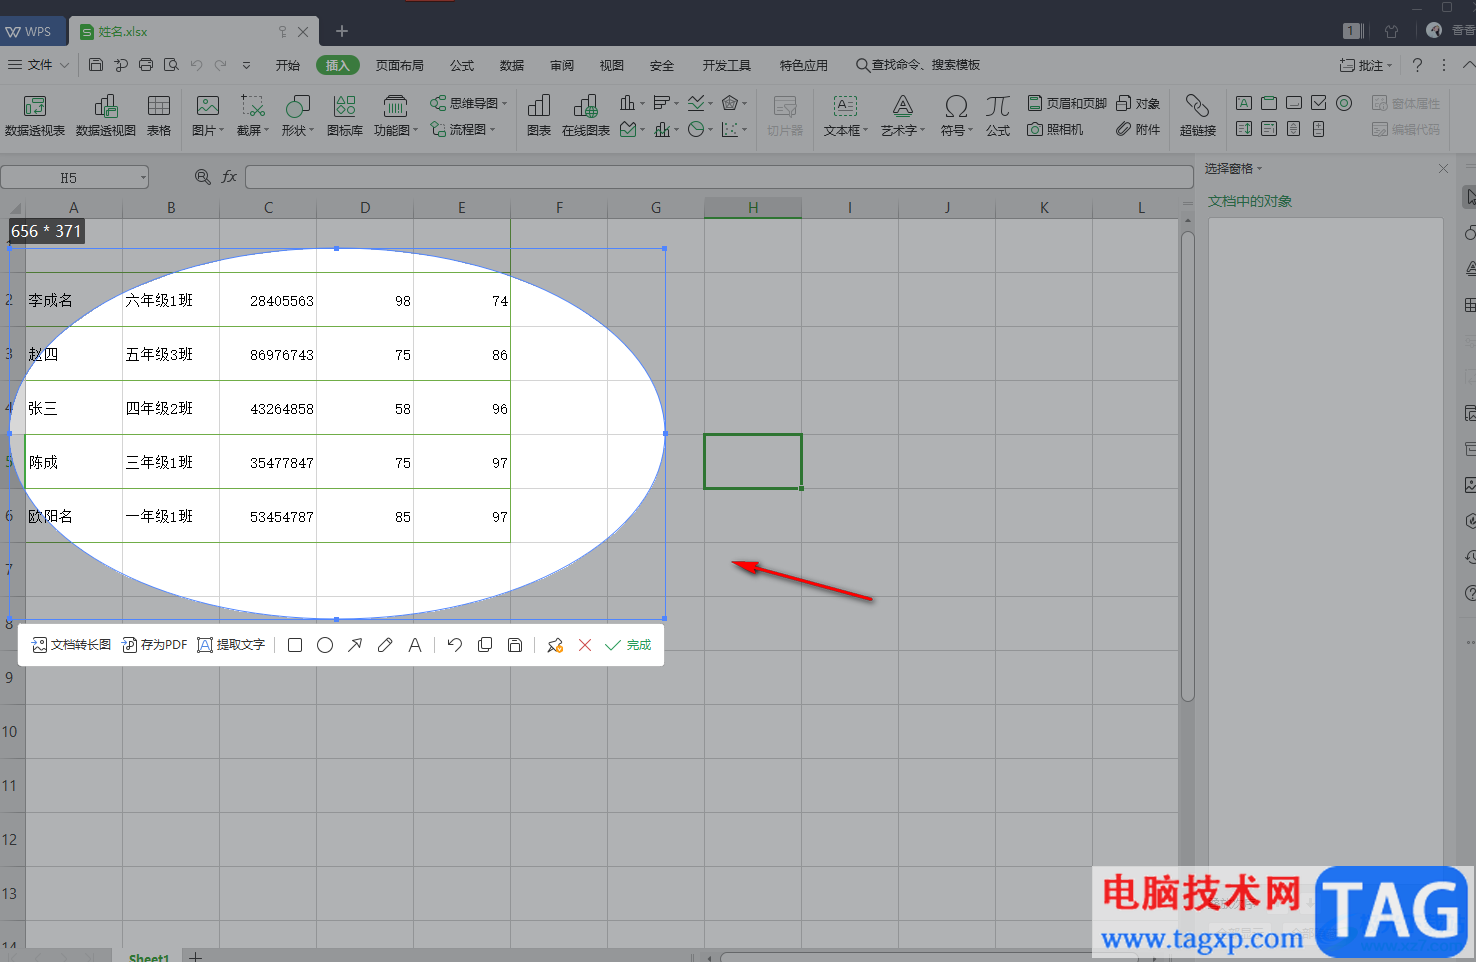Insert 表格 table icon
This screenshot has width=1476, height=962.
(159, 116)
